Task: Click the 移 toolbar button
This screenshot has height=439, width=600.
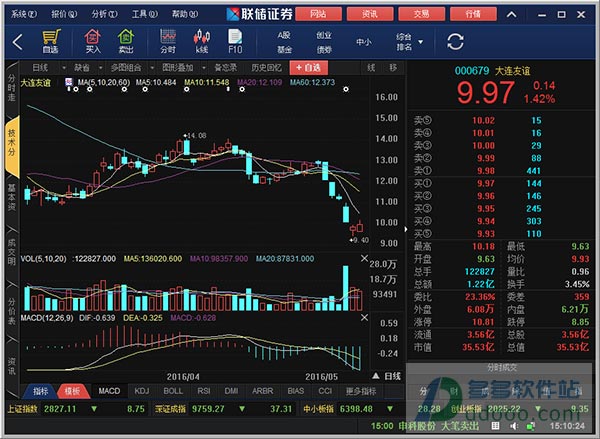Action: click(x=393, y=68)
